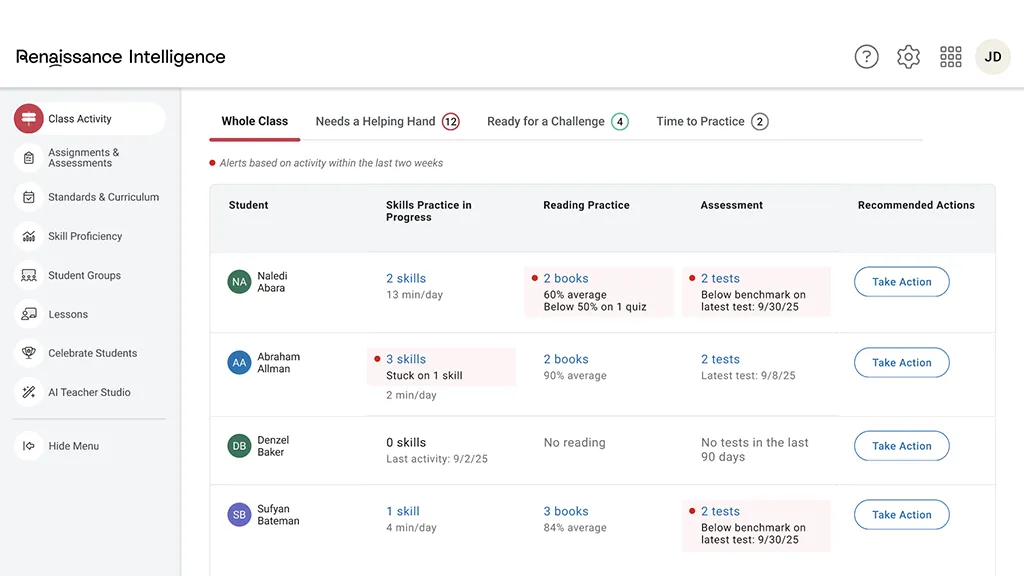Screen dimensions: 1024x576
Task: Click the Lessons presenter icon
Action: pos(29,314)
